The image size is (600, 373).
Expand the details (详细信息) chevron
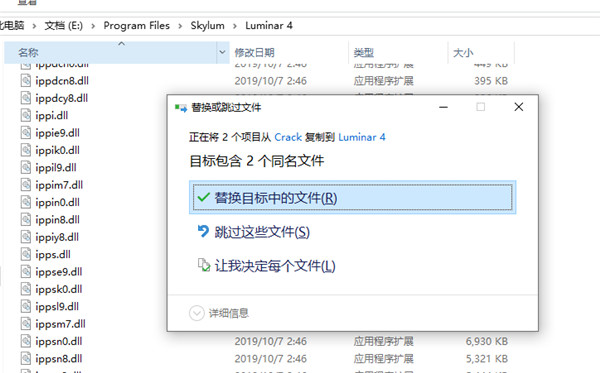[197, 313]
